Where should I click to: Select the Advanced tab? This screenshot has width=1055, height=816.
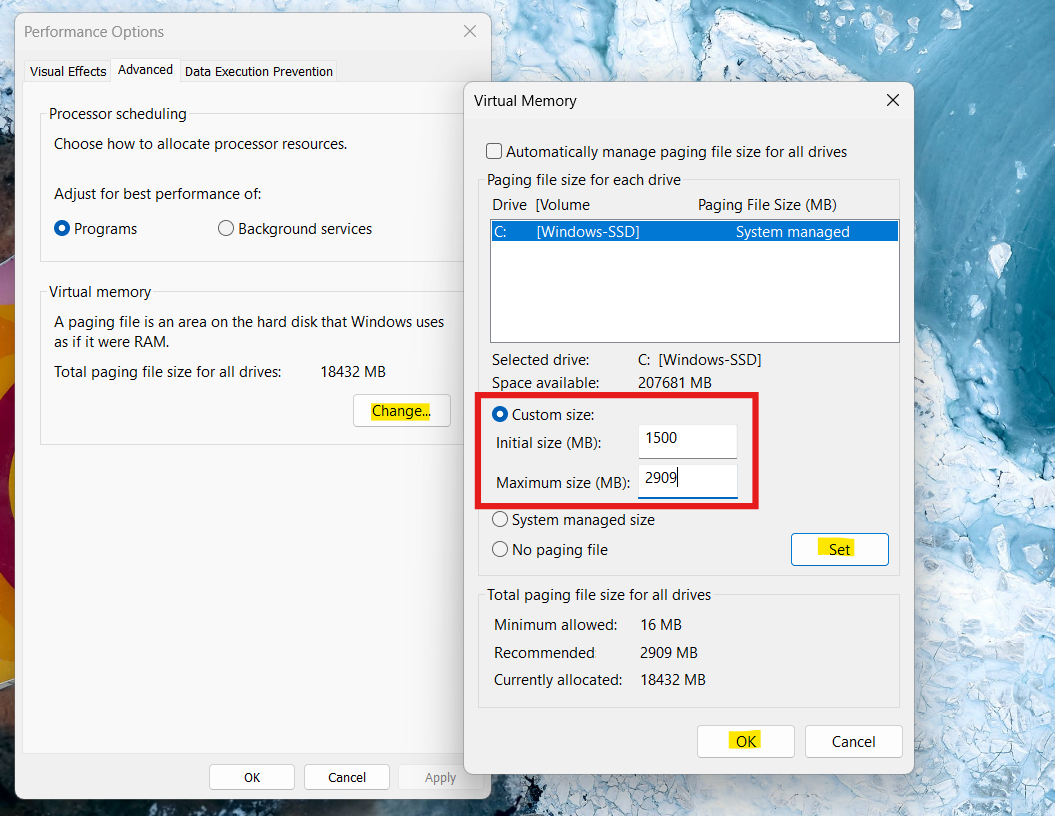pyautogui.click(x=145, y=69)
